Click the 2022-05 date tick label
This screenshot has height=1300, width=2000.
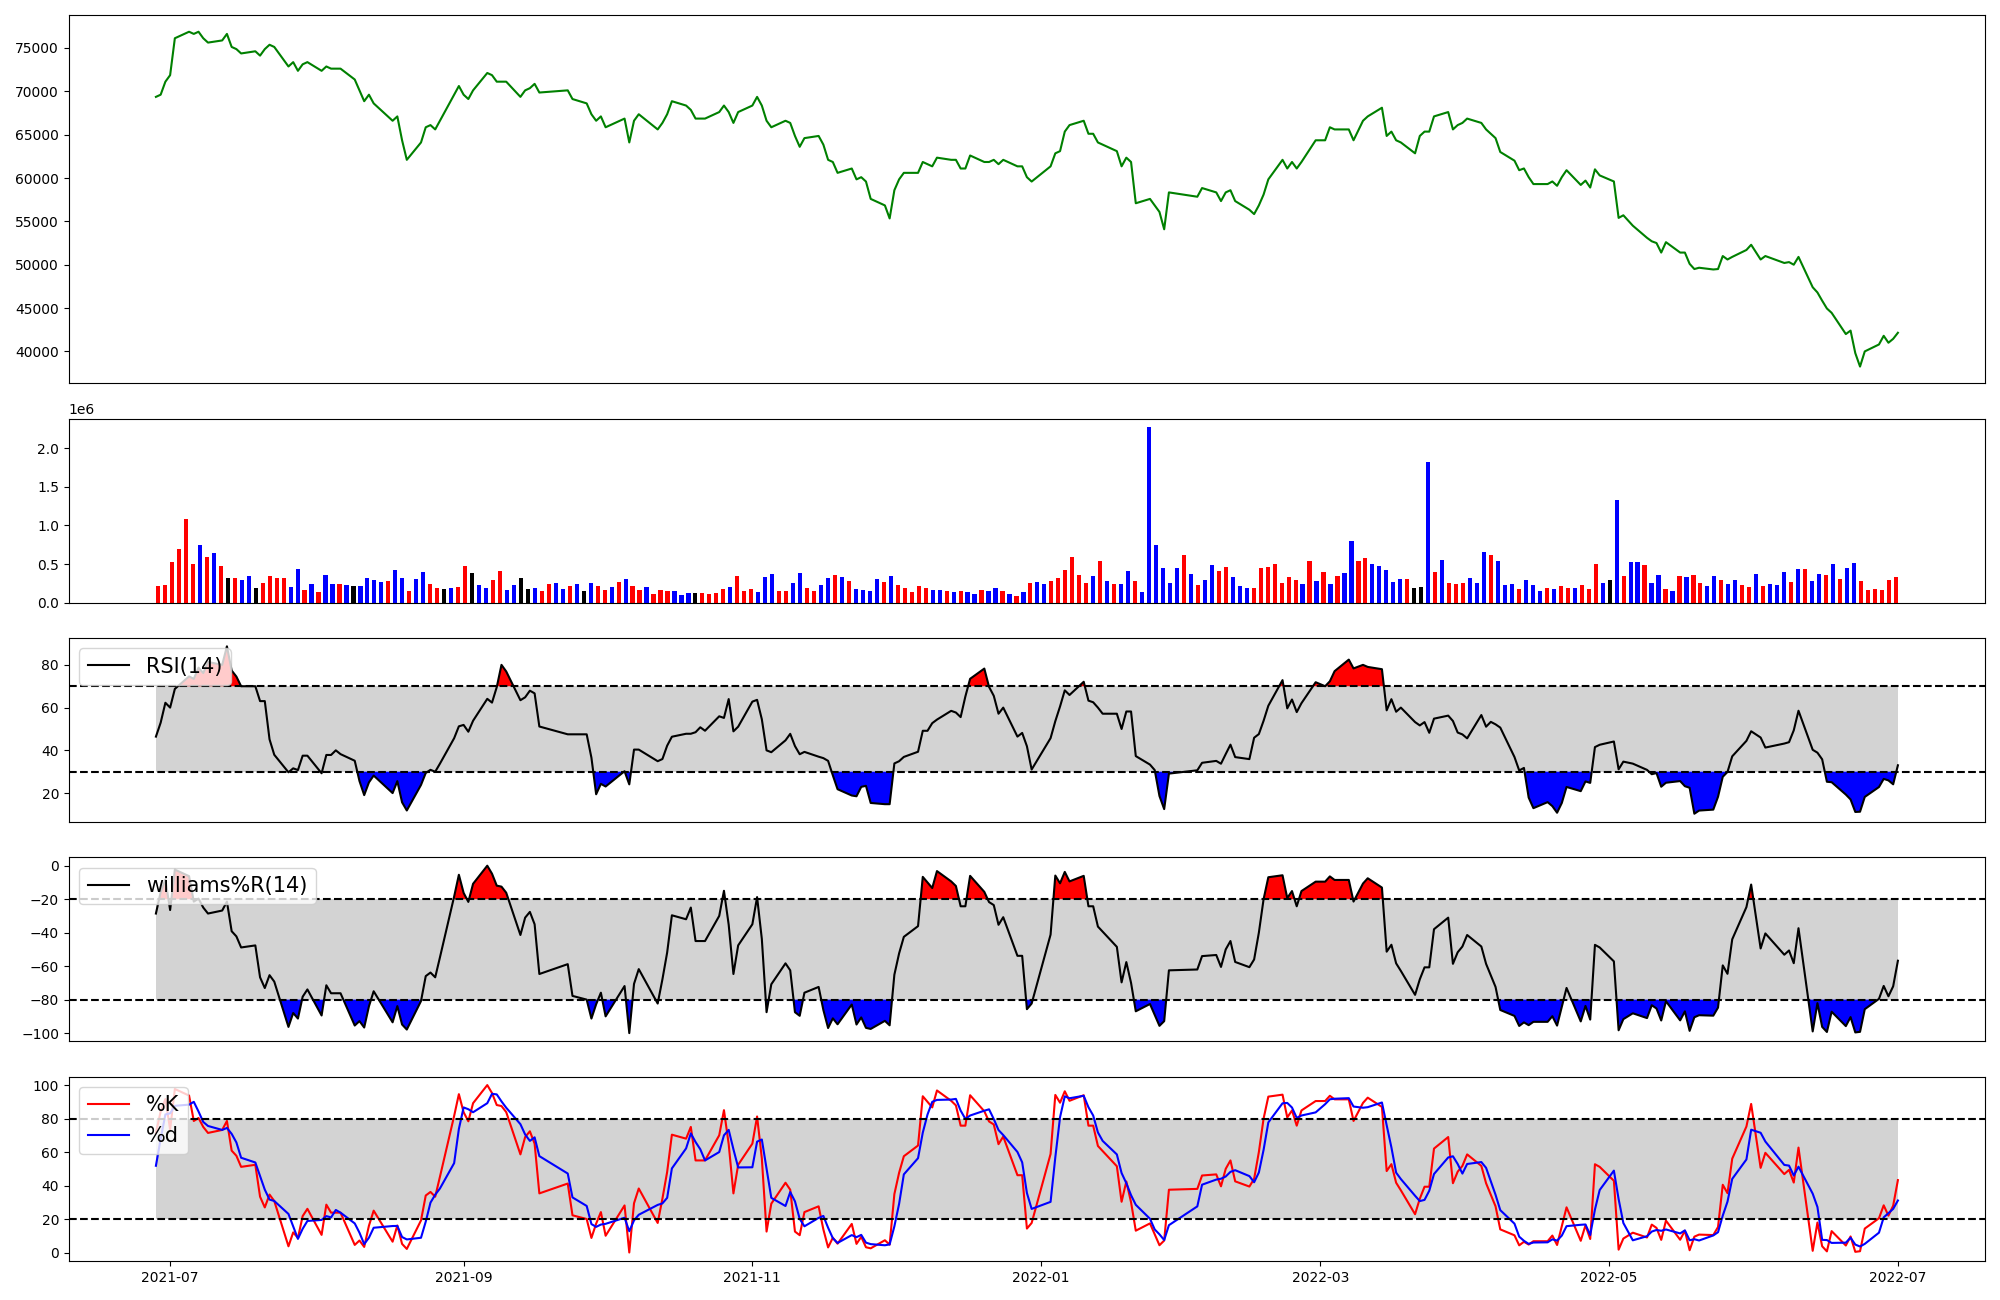pos(1609,1277)
